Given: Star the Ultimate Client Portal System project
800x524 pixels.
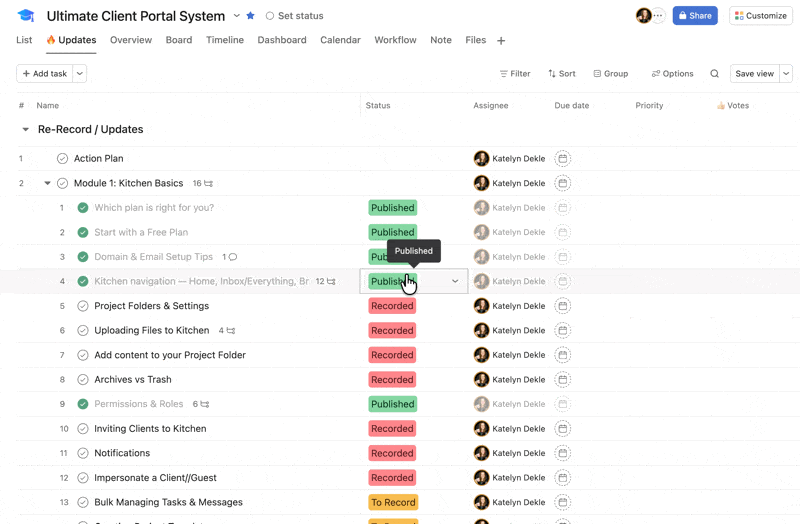Looking at the screenshot, I should [x=251, y=16].
